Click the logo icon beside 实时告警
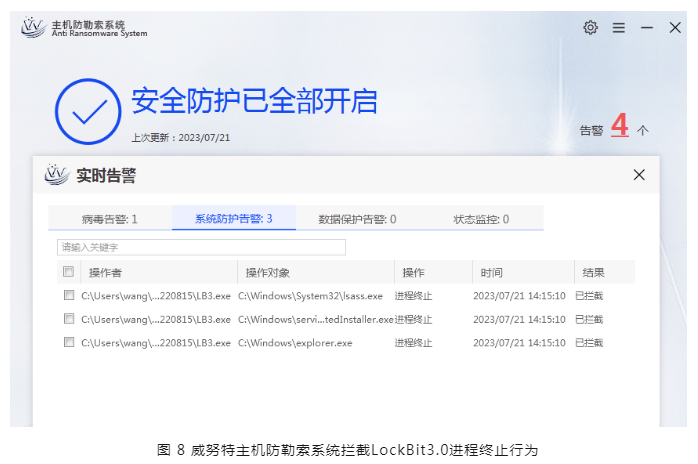698x464 pixels. point(57,175)
